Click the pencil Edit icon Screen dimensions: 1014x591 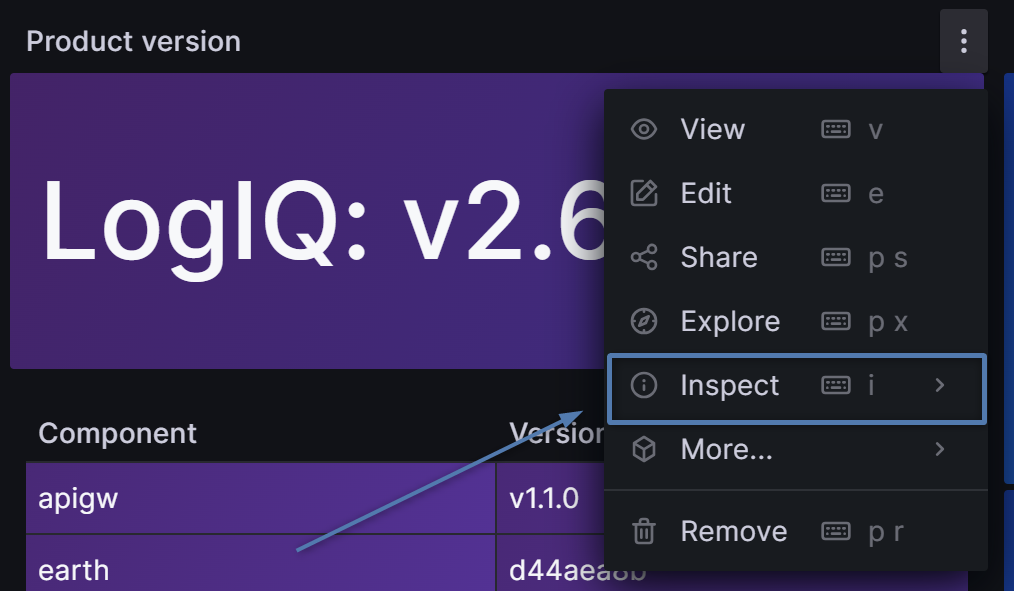[644, 193]
